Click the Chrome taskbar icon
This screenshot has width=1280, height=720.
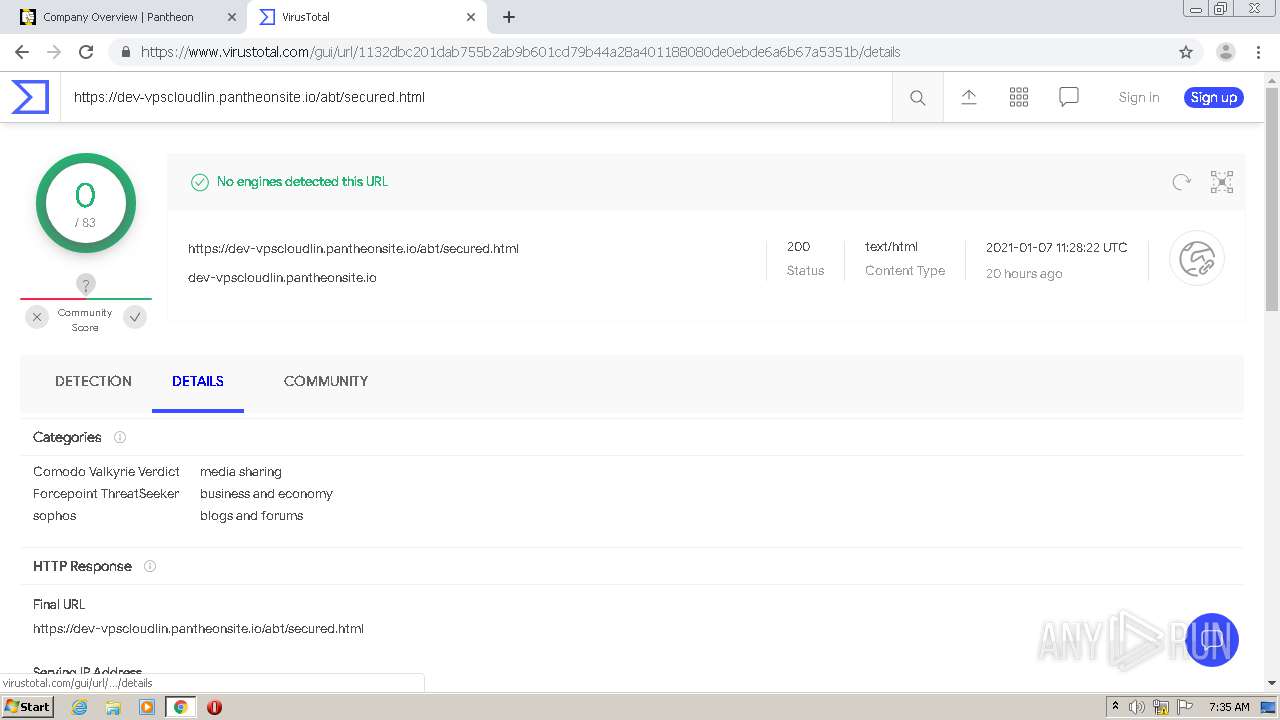click(180, 707)
